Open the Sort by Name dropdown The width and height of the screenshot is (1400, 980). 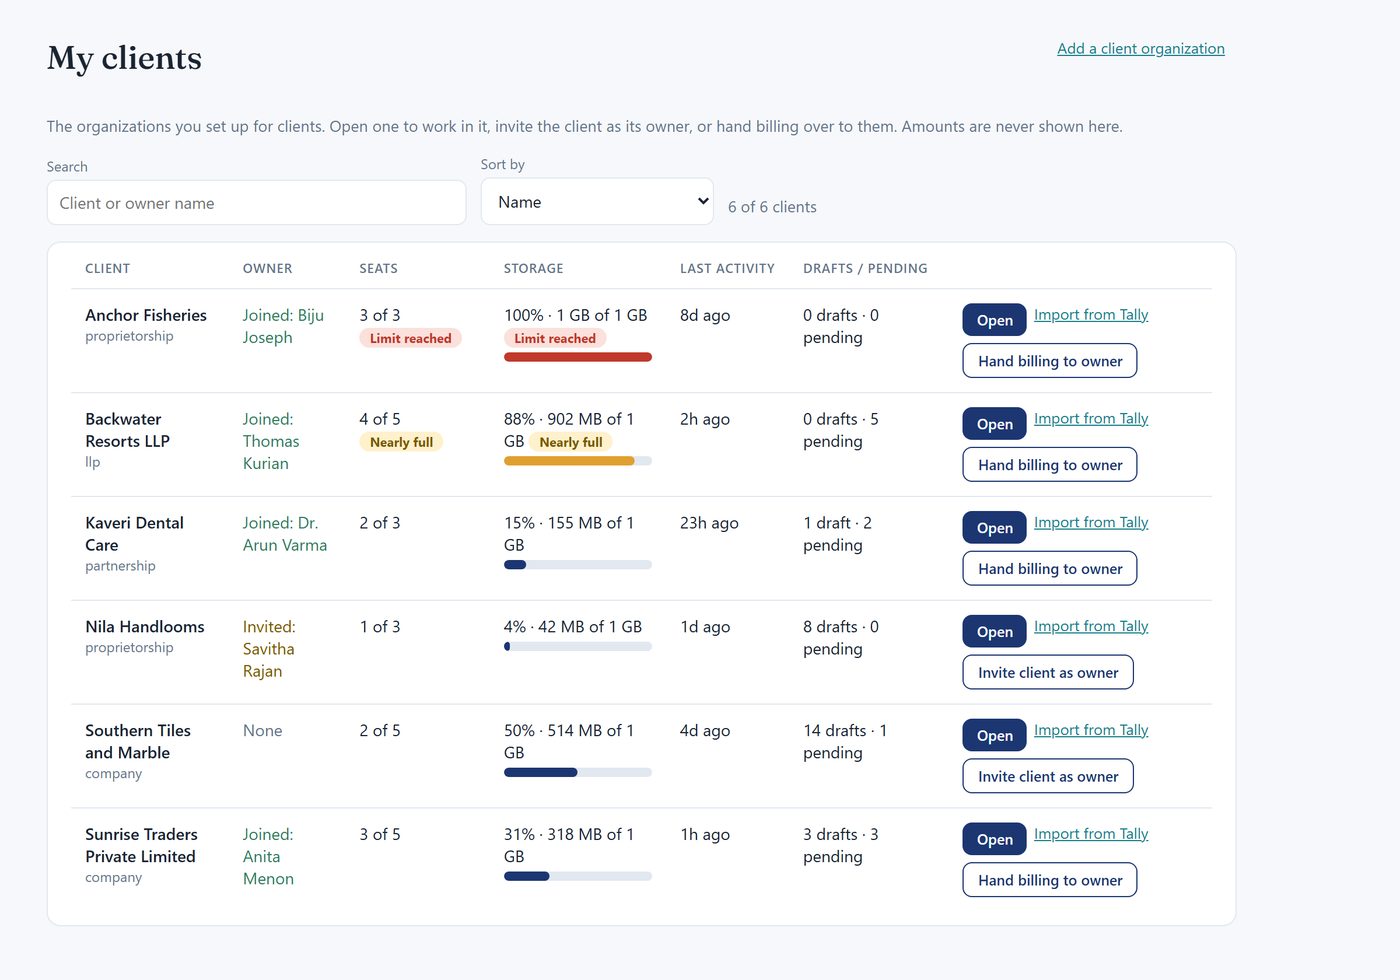coord(597,202)
